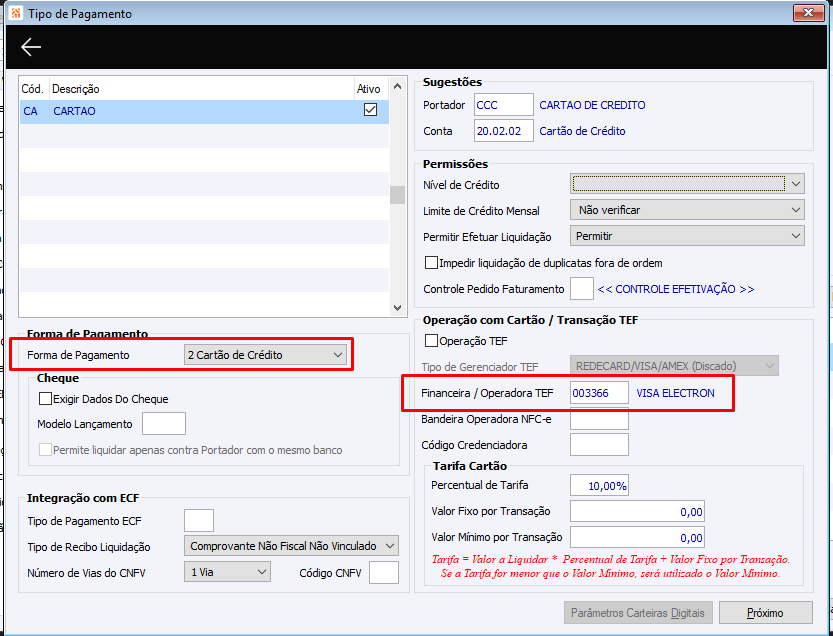Click the Valor Mínimo por Transação field
833x636 pixels.
pos(637,537)
